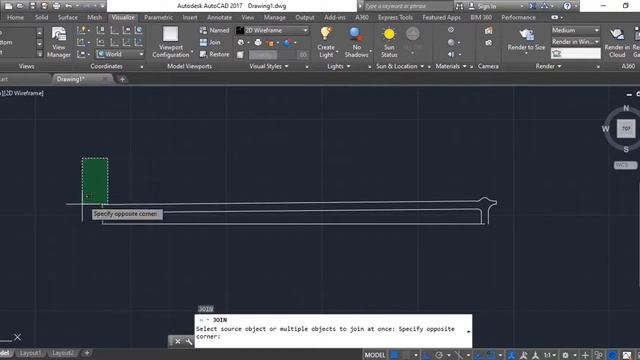Restore the viewport
This screenshot has height=360, width=640.
click(215, 54)
